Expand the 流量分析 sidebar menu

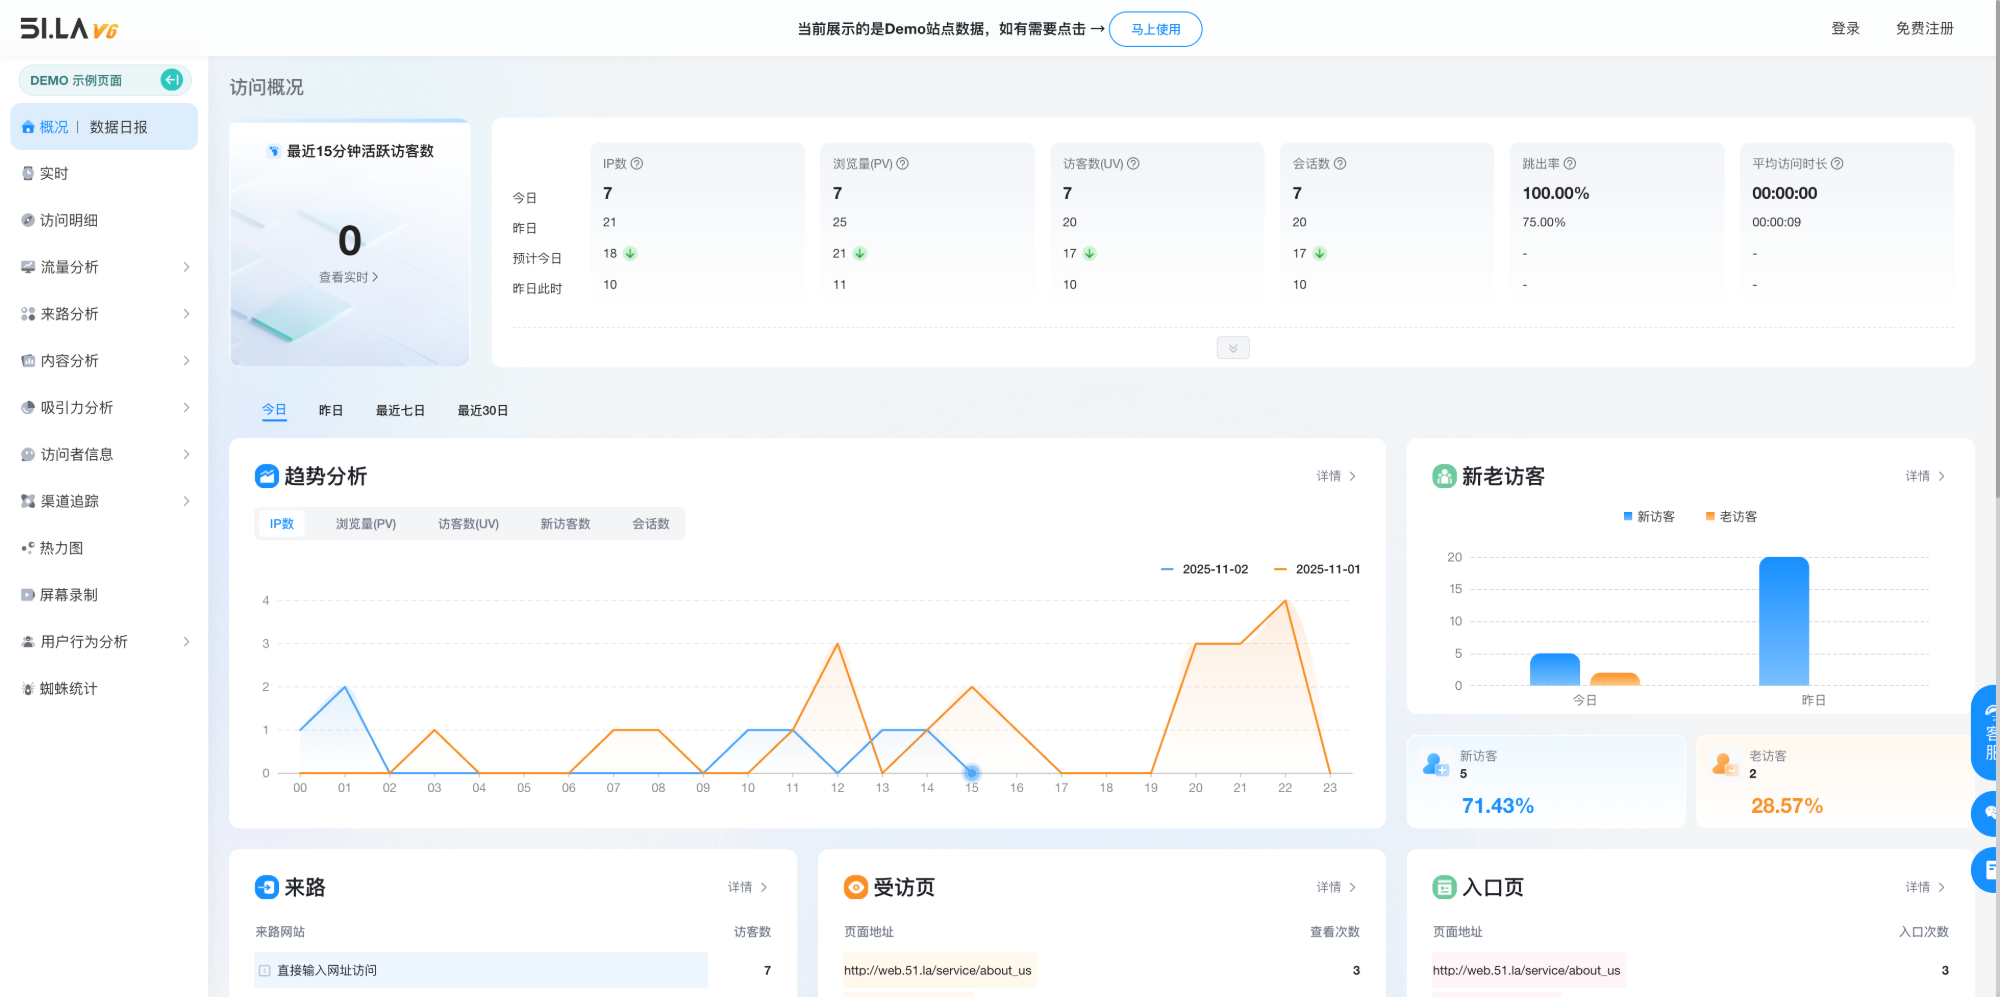click(105, 267)
